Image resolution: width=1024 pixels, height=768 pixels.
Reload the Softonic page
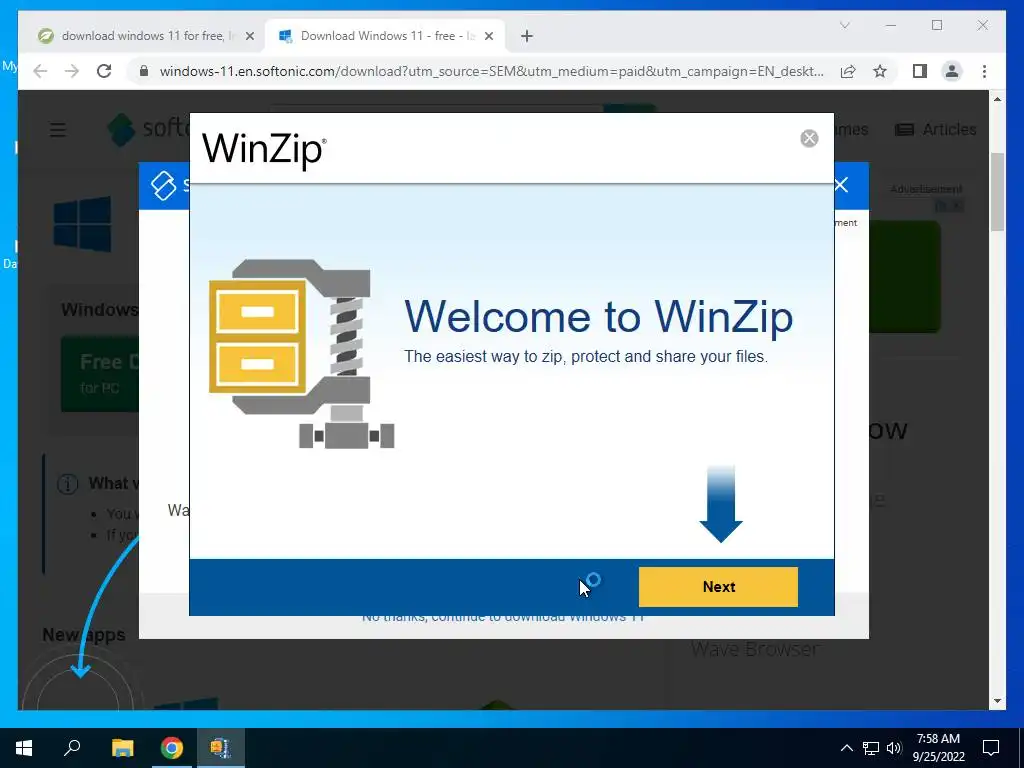pyautogui.click(x=104, y=71)
